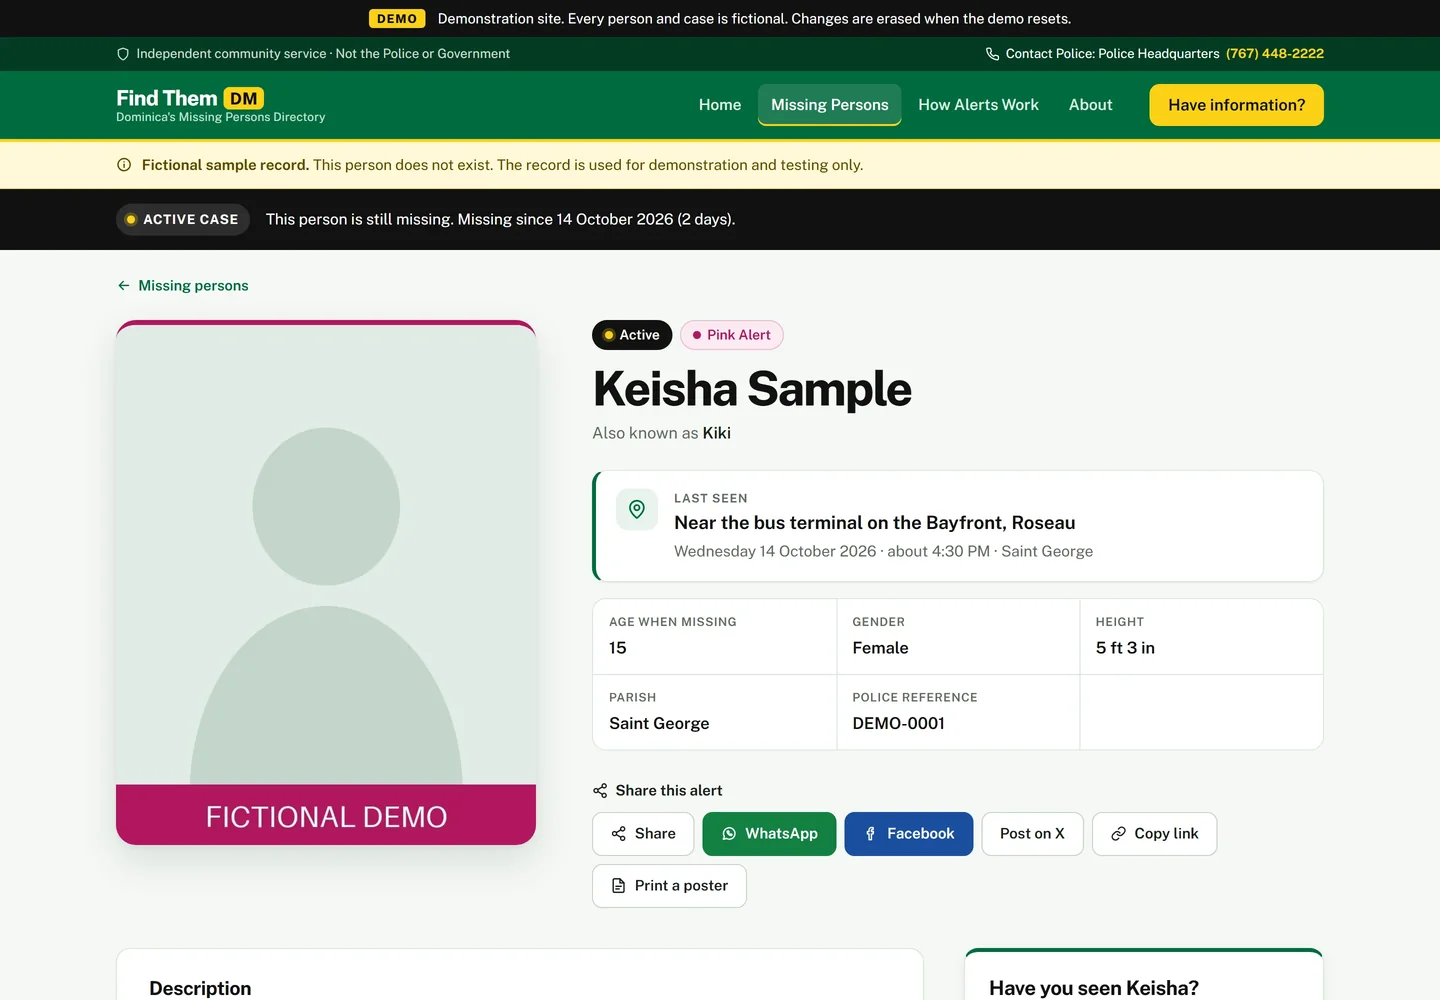This screenshot has height=1000, width=1440.
Task: Click the Have information? button
Action: tap(1237, 105)
